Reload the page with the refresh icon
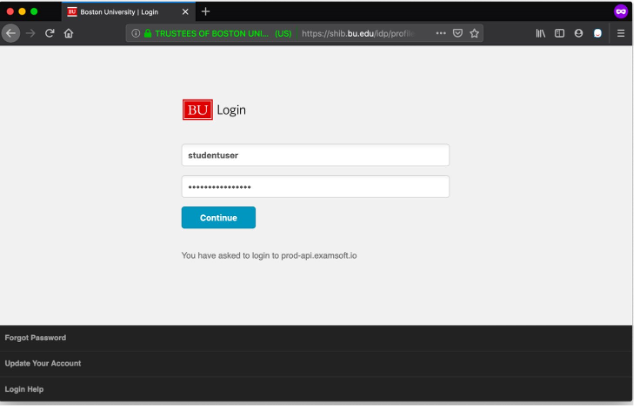 49,33
